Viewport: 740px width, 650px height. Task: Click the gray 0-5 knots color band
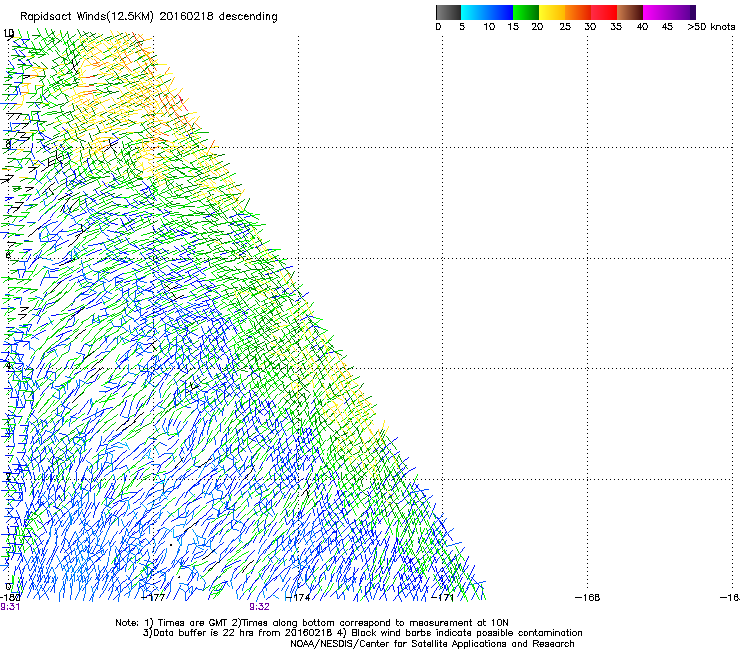[x=448, y=12]
